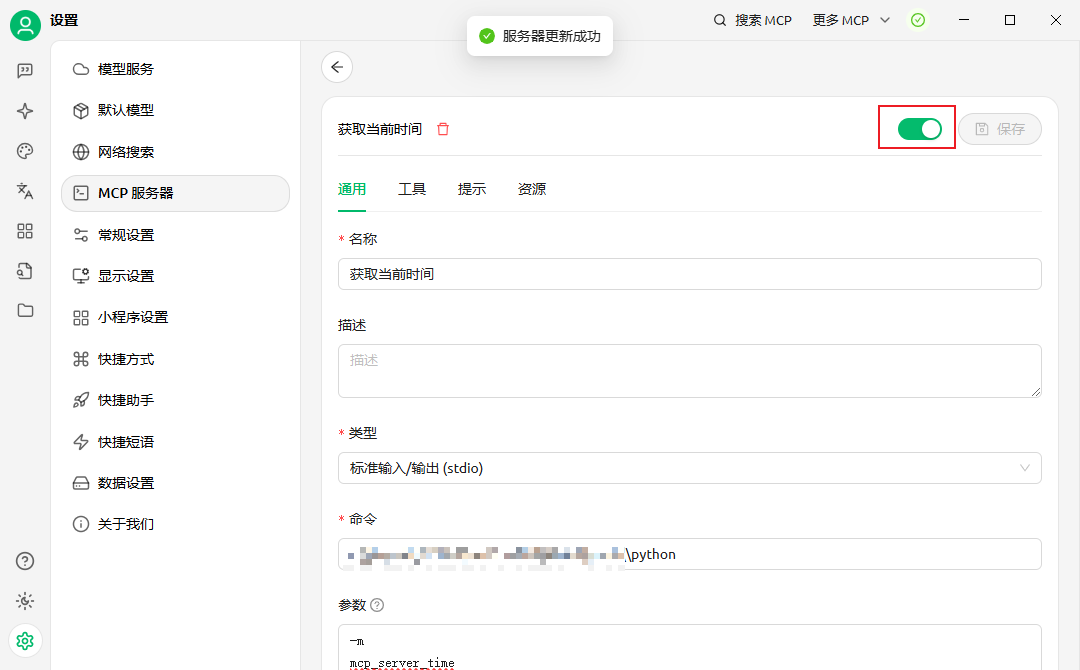
Task: Open 默认模型 settings
Action: (x=175, y=110)
